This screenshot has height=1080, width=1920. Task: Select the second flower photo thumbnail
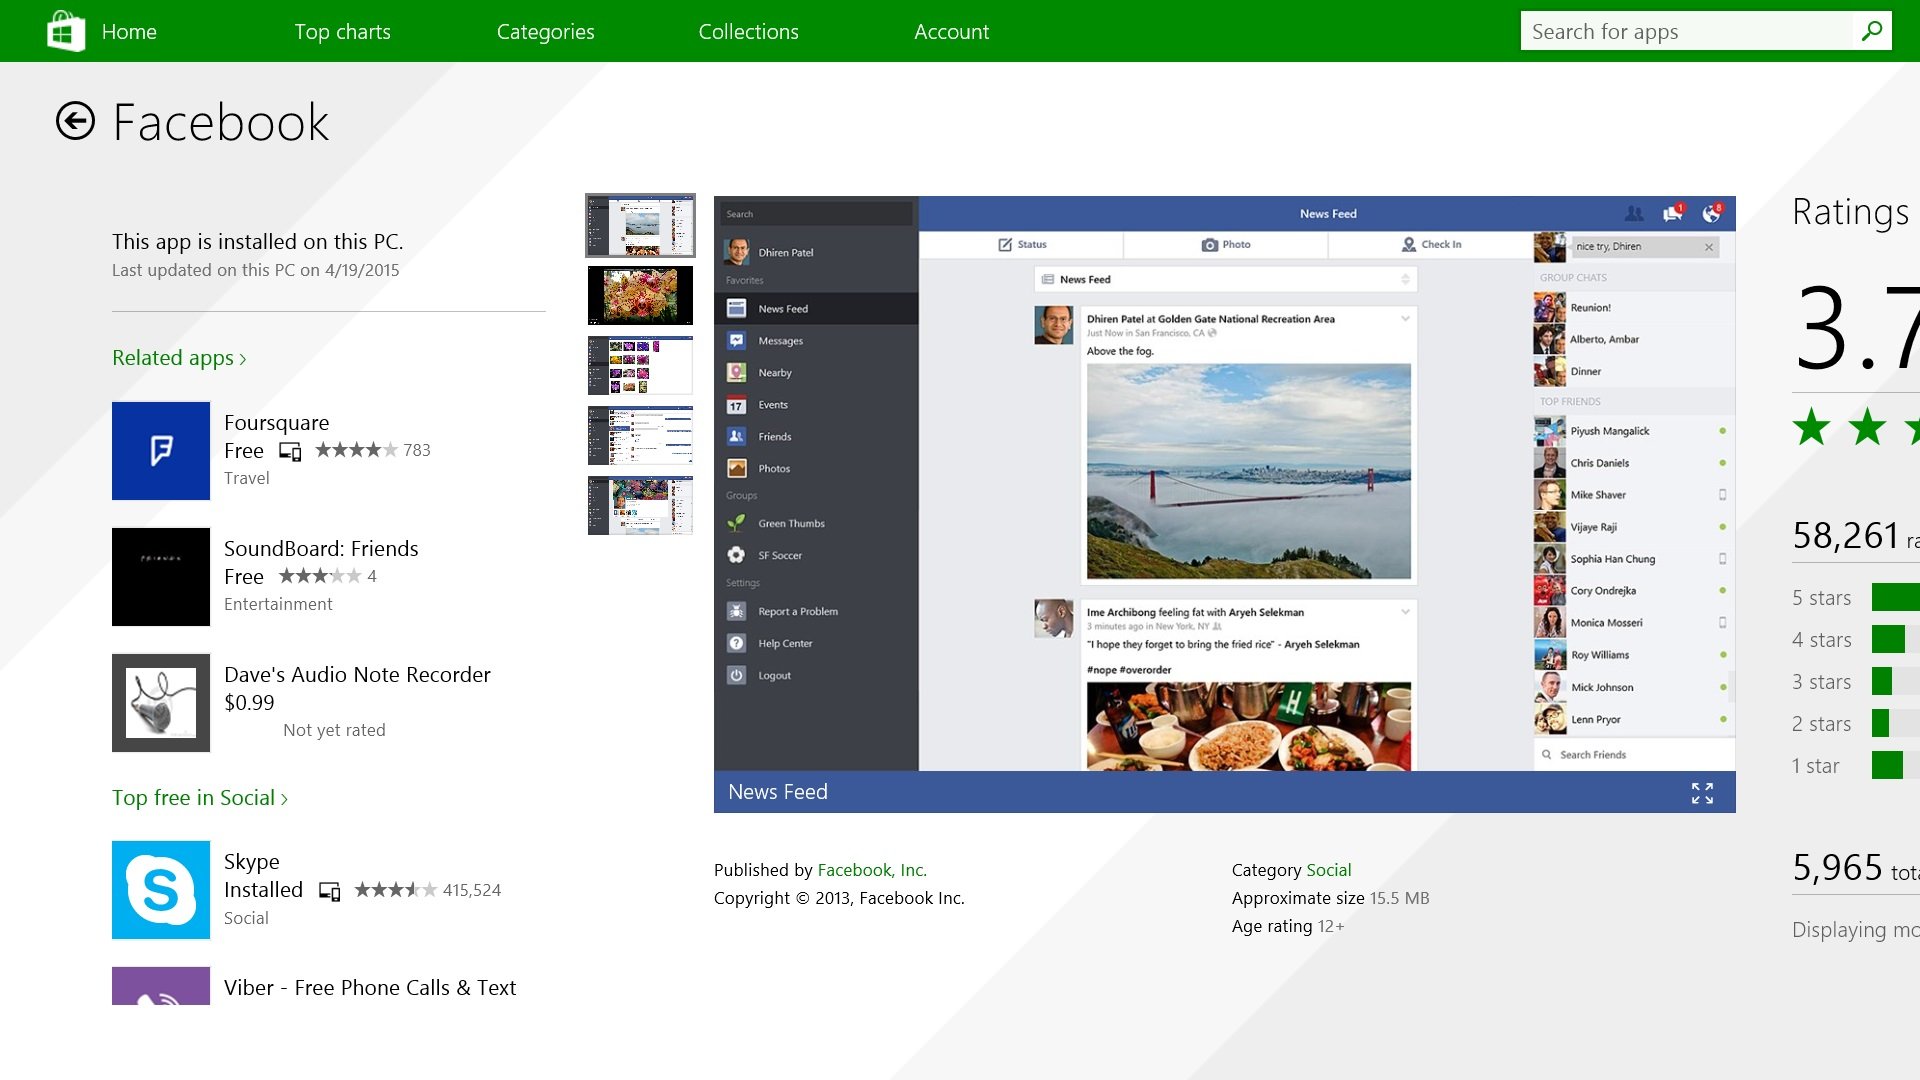(640, 295)
